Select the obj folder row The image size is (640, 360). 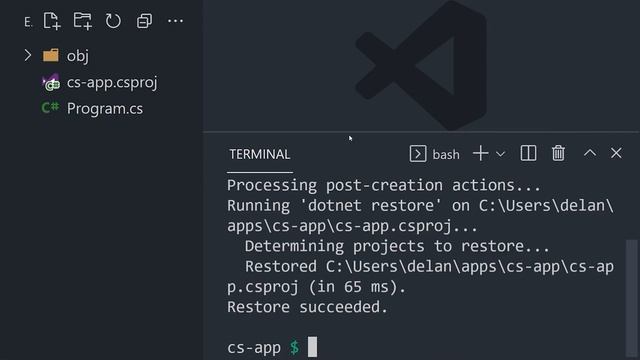101,55
